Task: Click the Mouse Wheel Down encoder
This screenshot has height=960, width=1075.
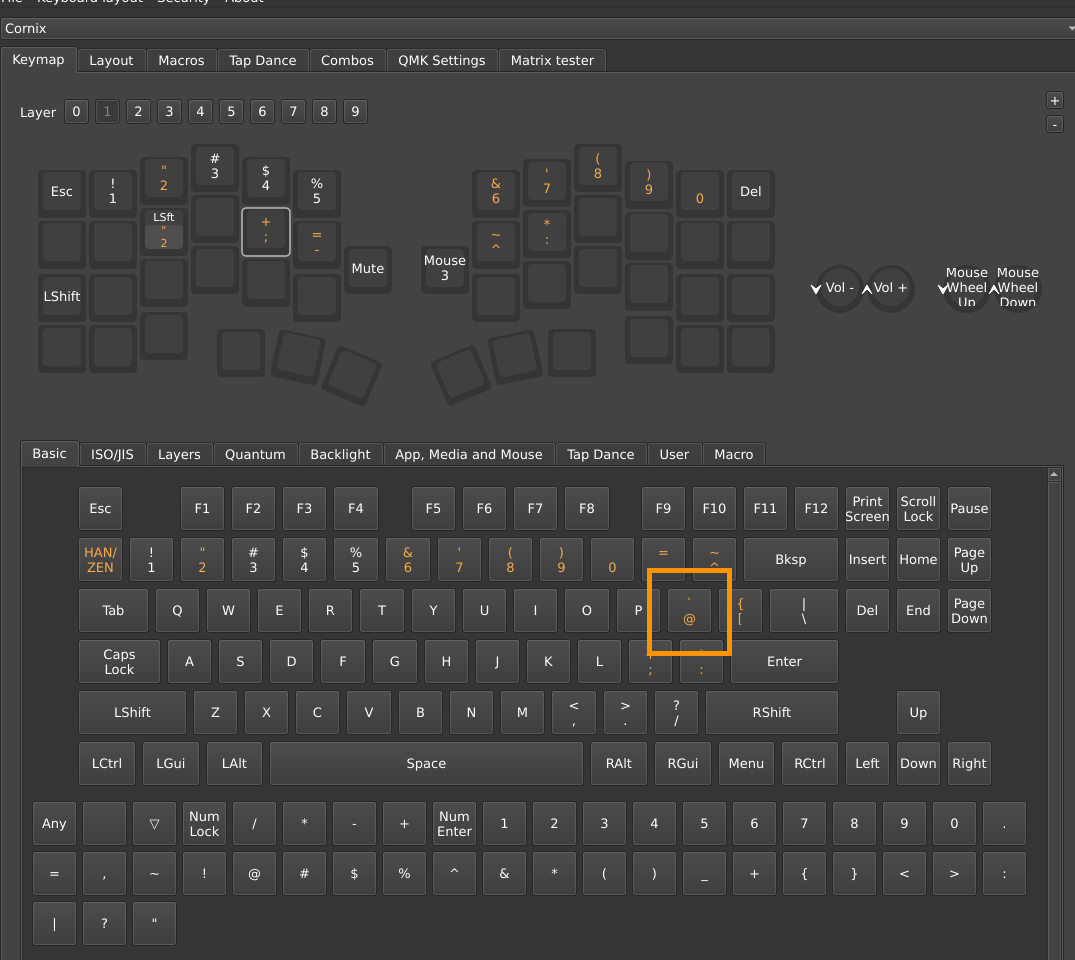Action: tap(1017, 288)
